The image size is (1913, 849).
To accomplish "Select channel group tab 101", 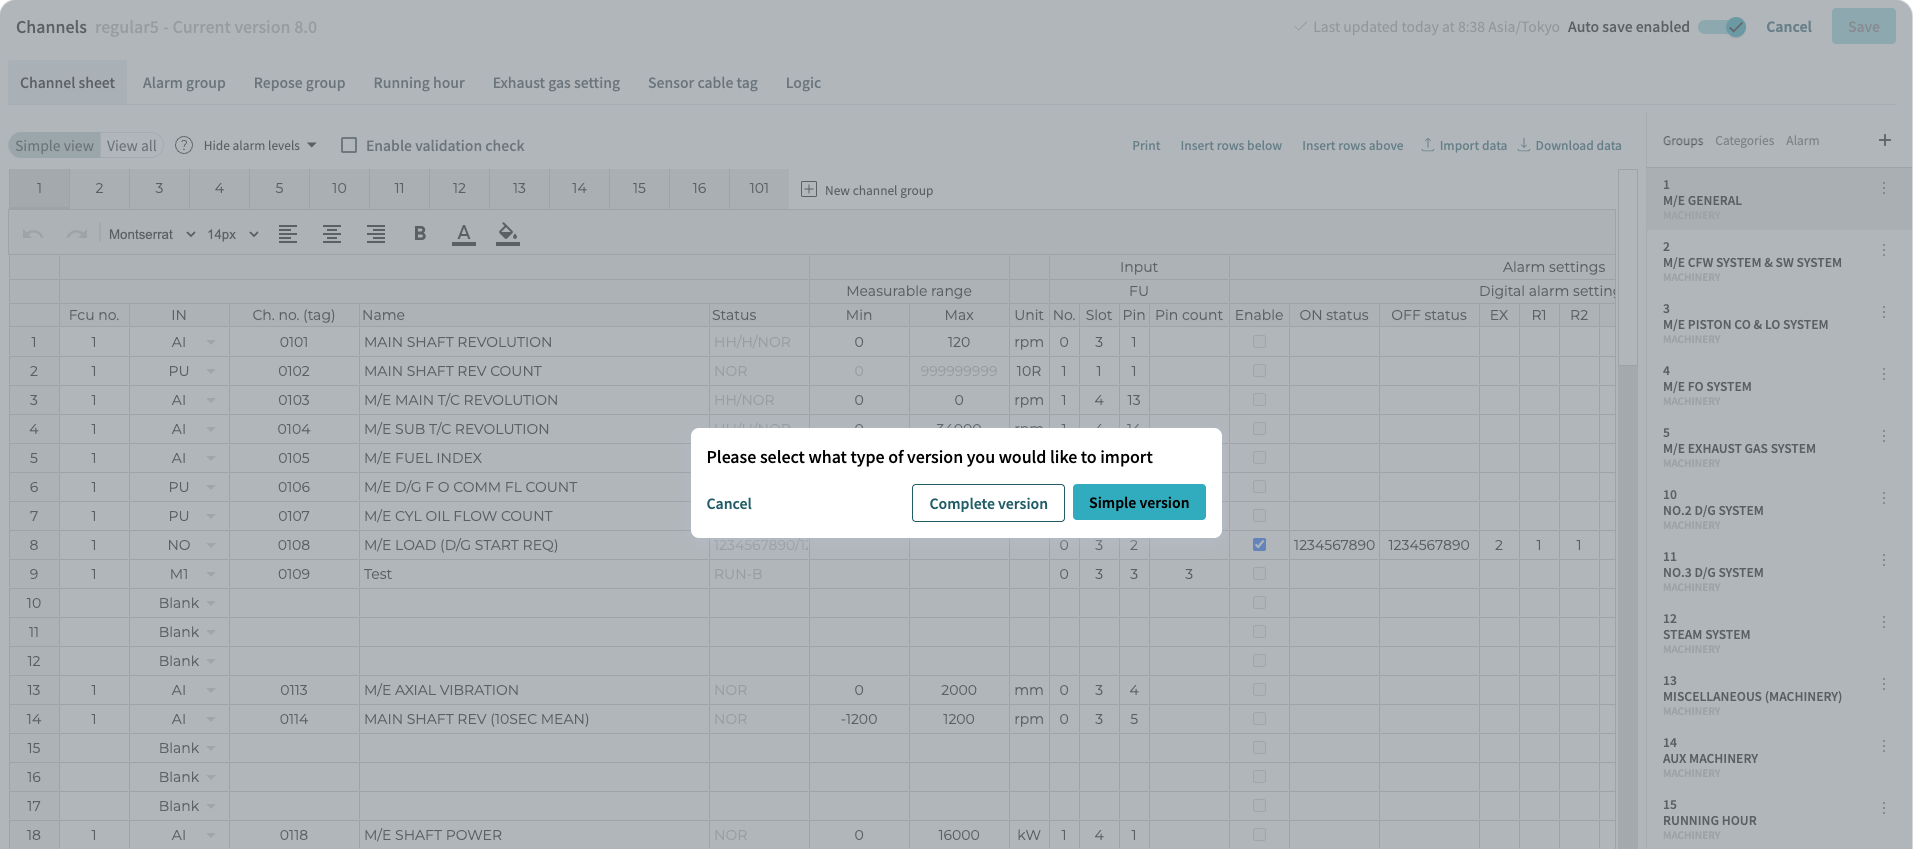I will point(759,188).
